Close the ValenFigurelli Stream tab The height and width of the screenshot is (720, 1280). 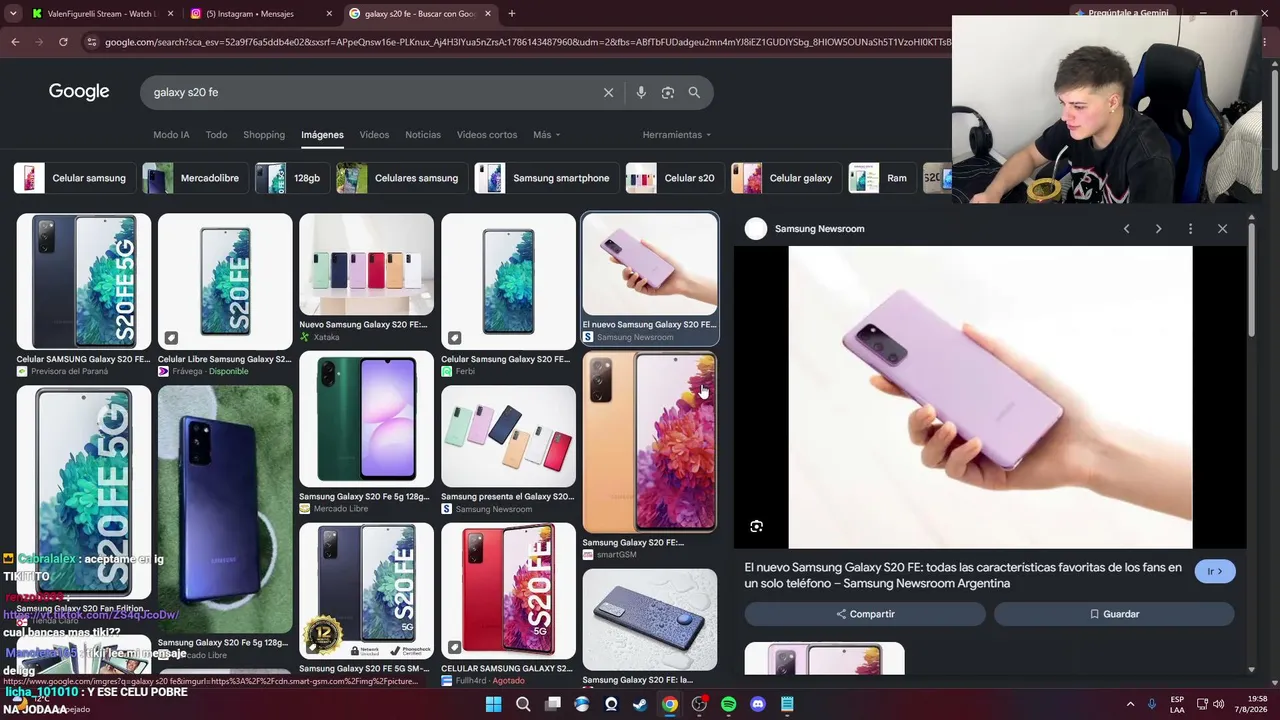pyautogui.click(x=170, y=14)
